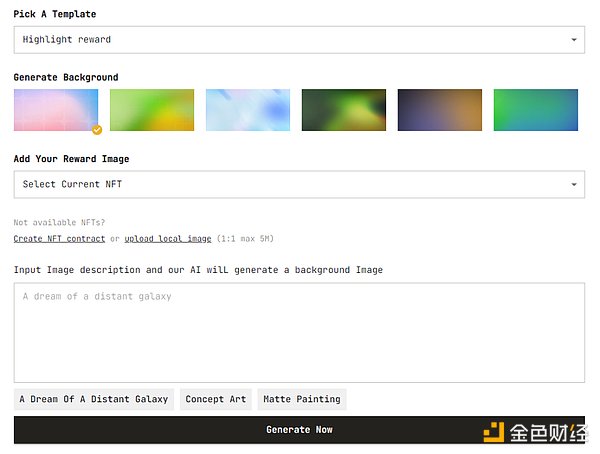The height and width of the screenshot is (454, 600).
Task: Open the Create NFT contract link
Action: pos(59,239)
